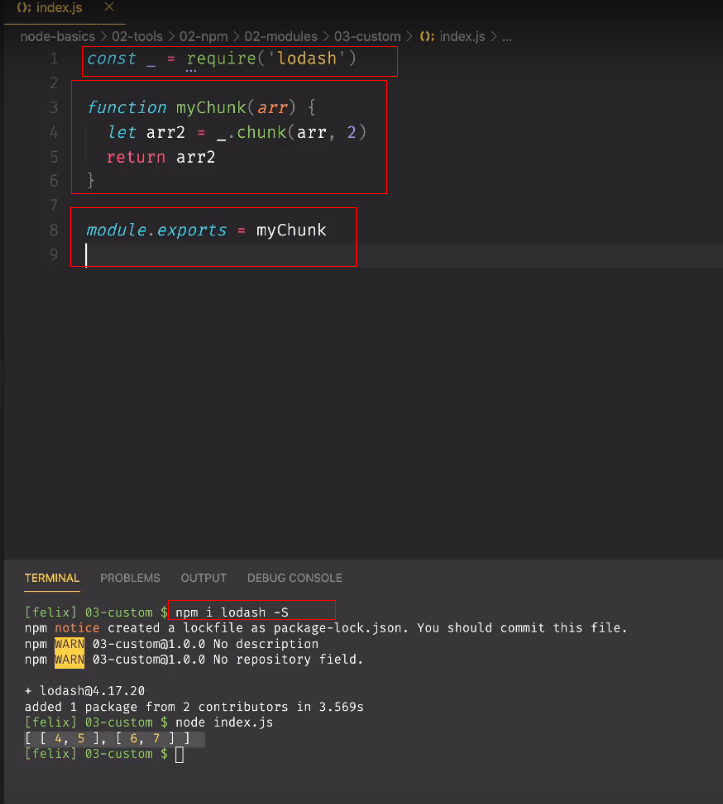Click the 'lodash' string in require call

(307, 58)
